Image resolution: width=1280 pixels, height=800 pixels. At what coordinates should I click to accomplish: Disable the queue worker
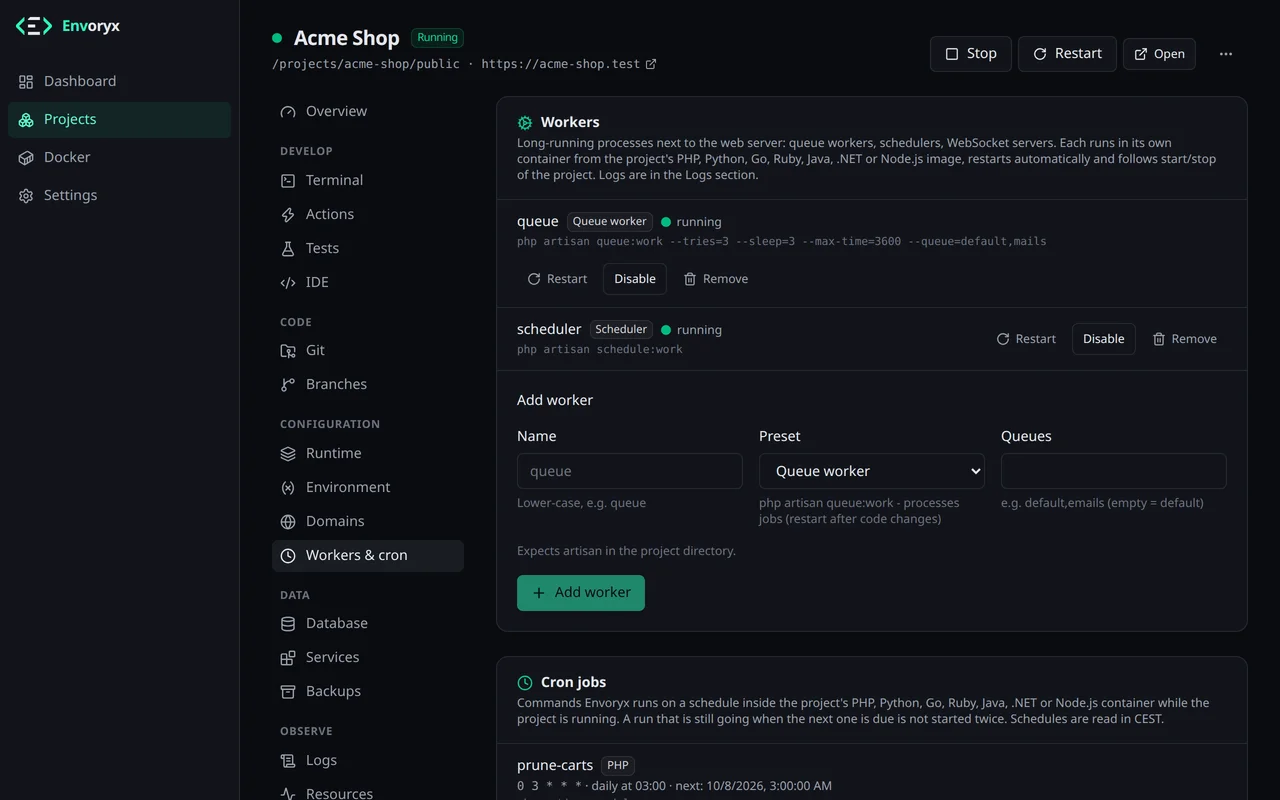click(x=635, y=279)
